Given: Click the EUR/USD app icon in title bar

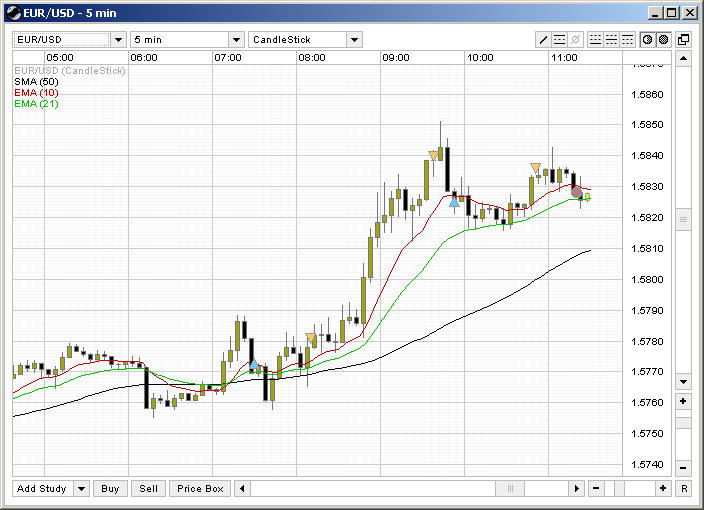Looking at the screenshot, I should 14,13.
